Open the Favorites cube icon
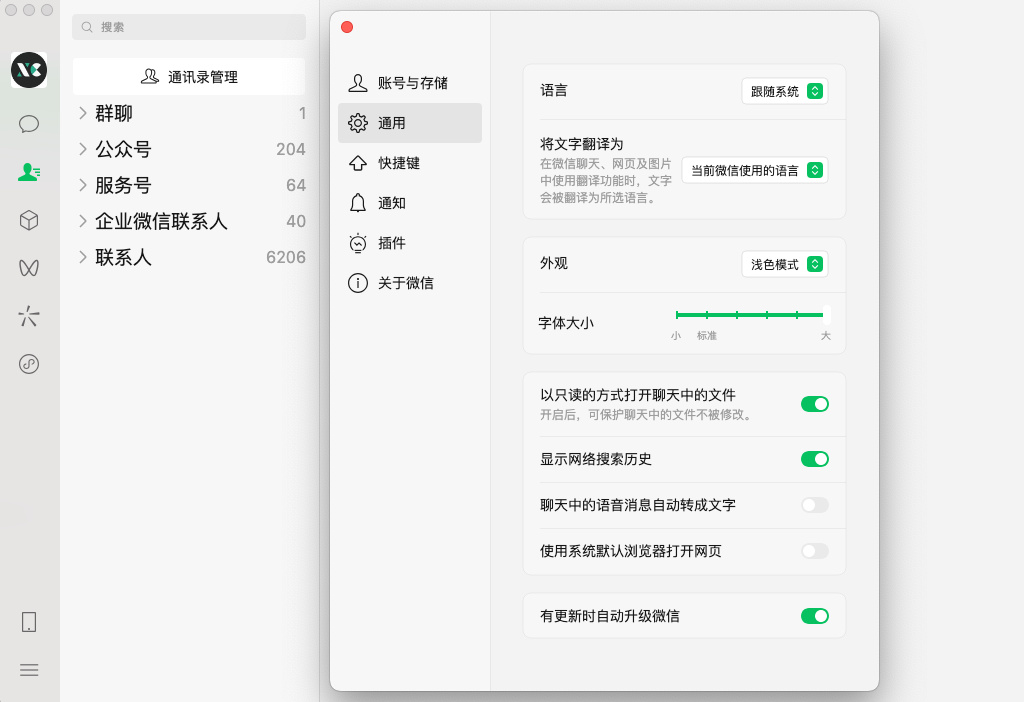The width and height of the screenshot is (1024, 702). pos(29,220)
